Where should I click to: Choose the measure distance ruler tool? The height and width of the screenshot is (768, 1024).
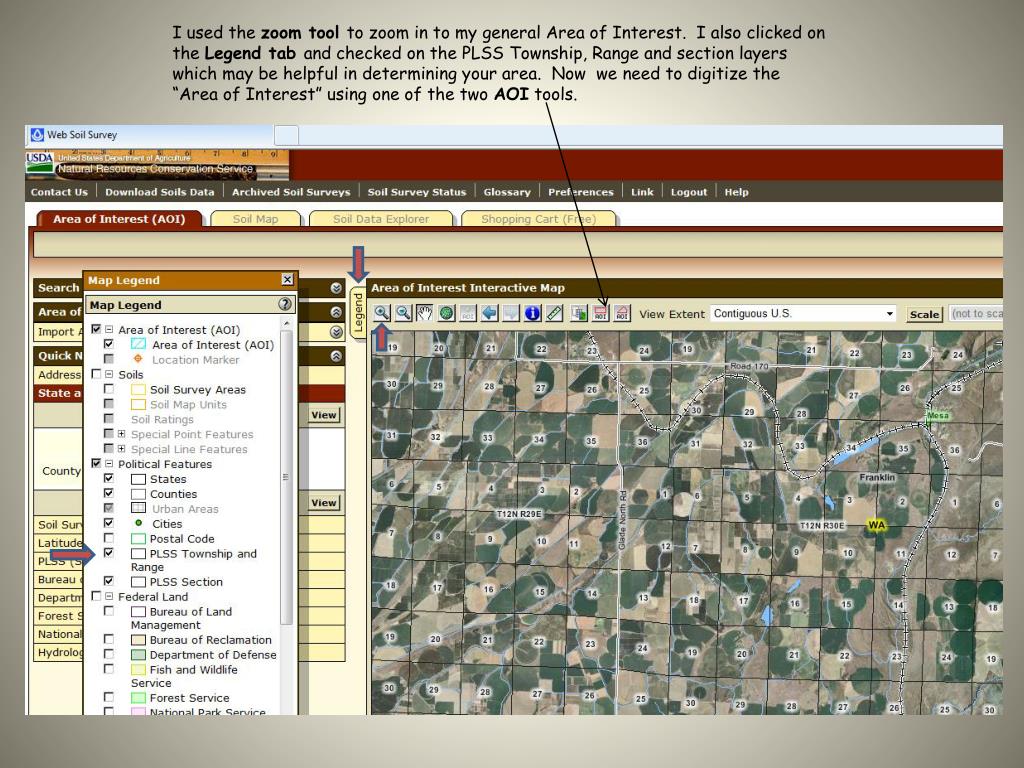pyautogui.click(x=554, y=313)
